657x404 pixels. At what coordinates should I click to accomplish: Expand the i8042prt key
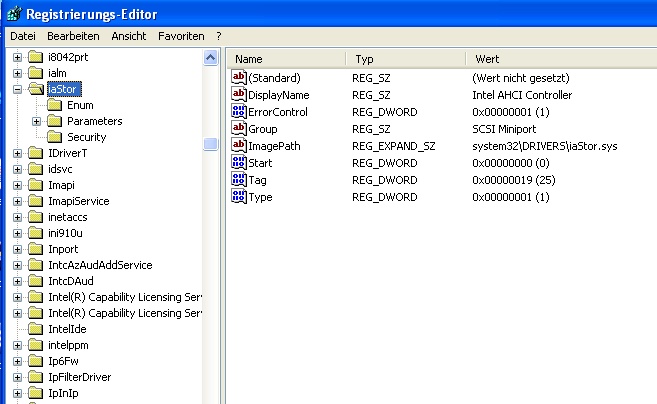click(17, 57)
